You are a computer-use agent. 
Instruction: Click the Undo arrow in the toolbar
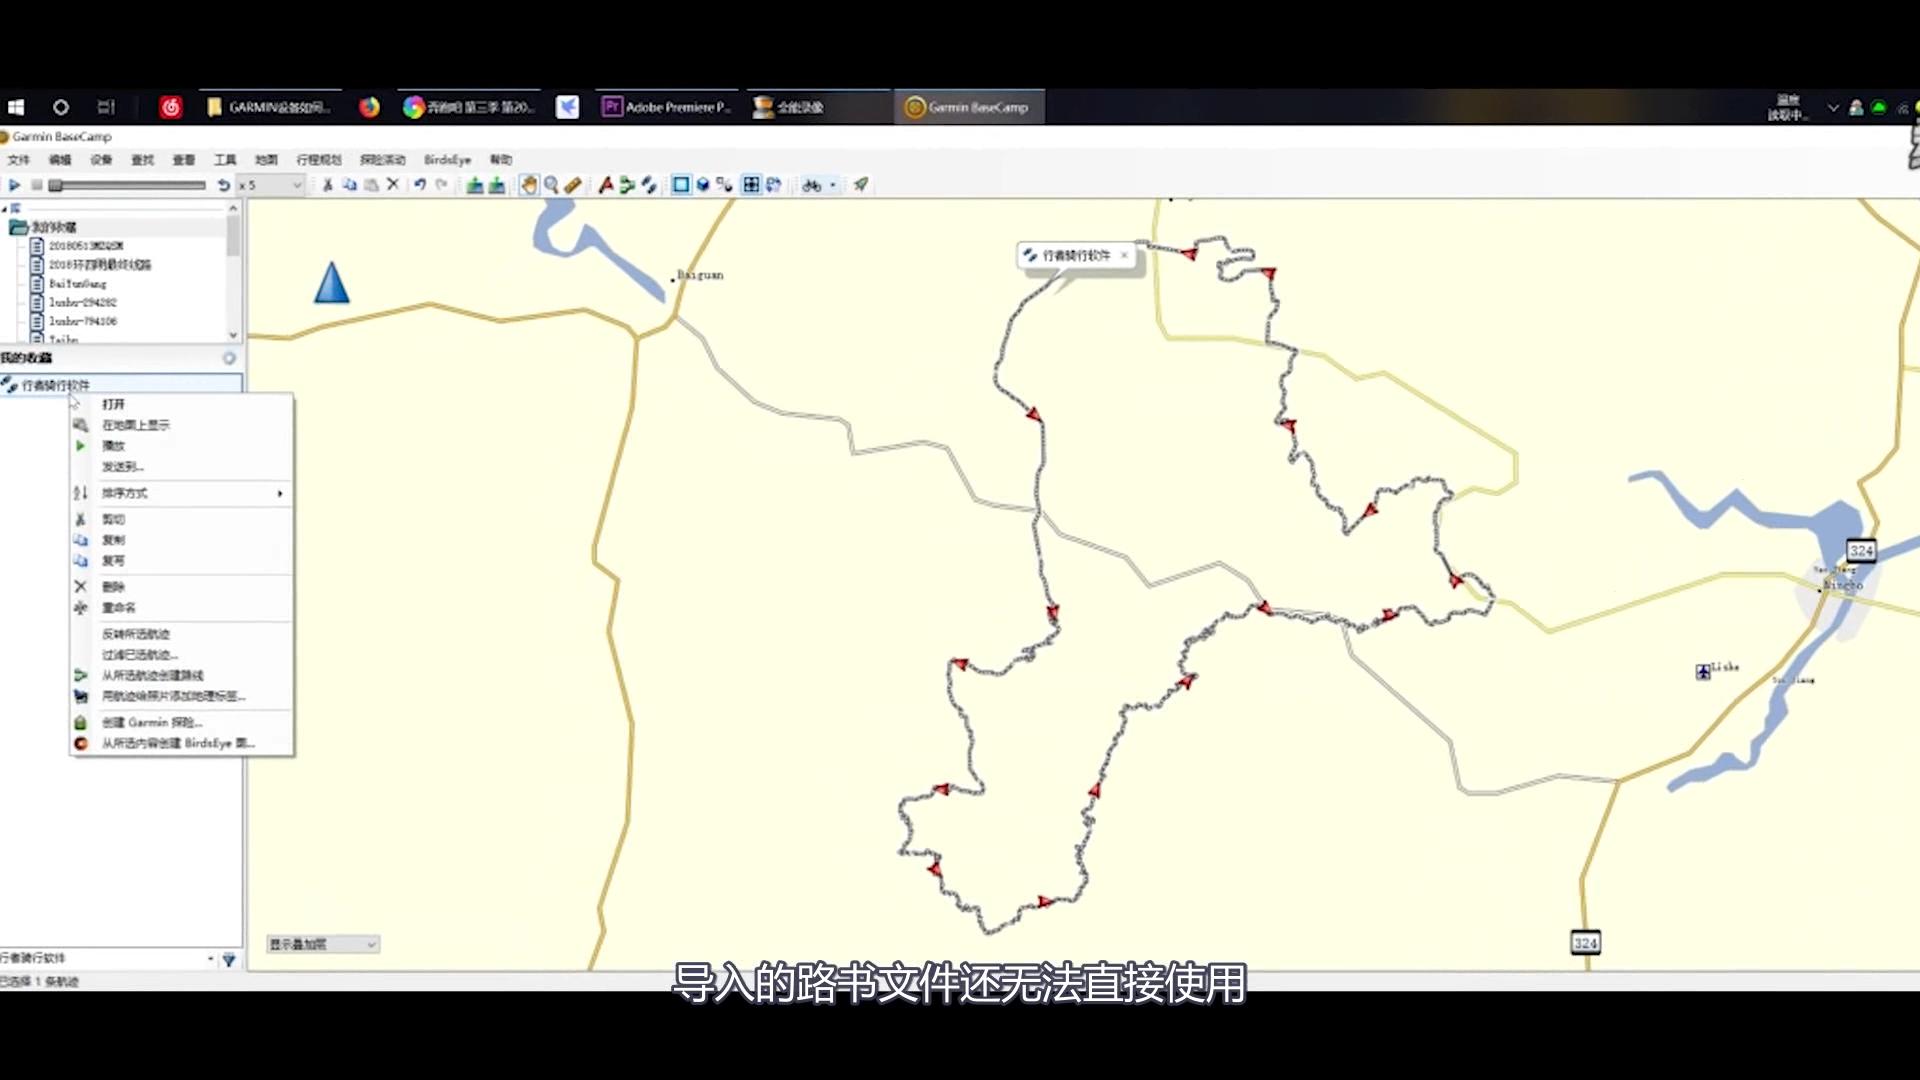419,184
